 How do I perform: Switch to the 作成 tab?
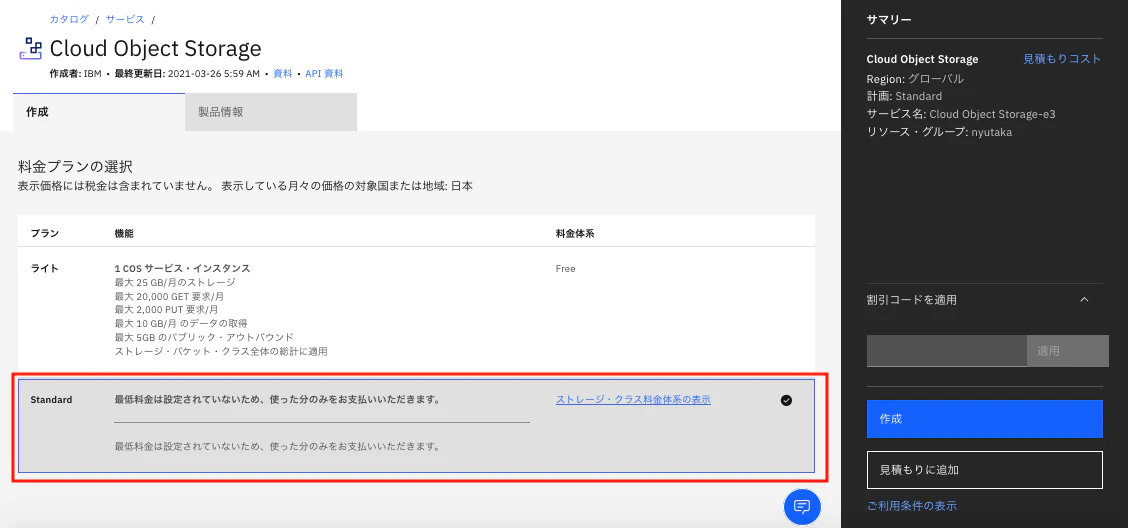[99, 112]
